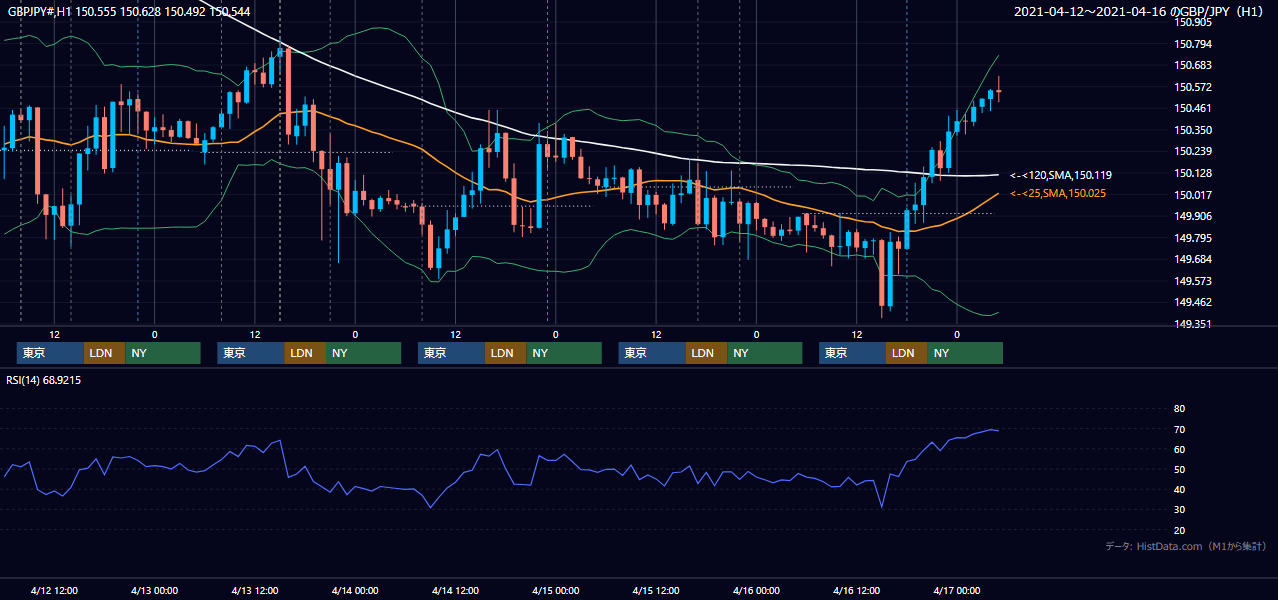The width and height of the screenshot is (1278, 600).
Task: Click price axis value 150.239
Action: pyautogui.click(x=1193, y=151)
